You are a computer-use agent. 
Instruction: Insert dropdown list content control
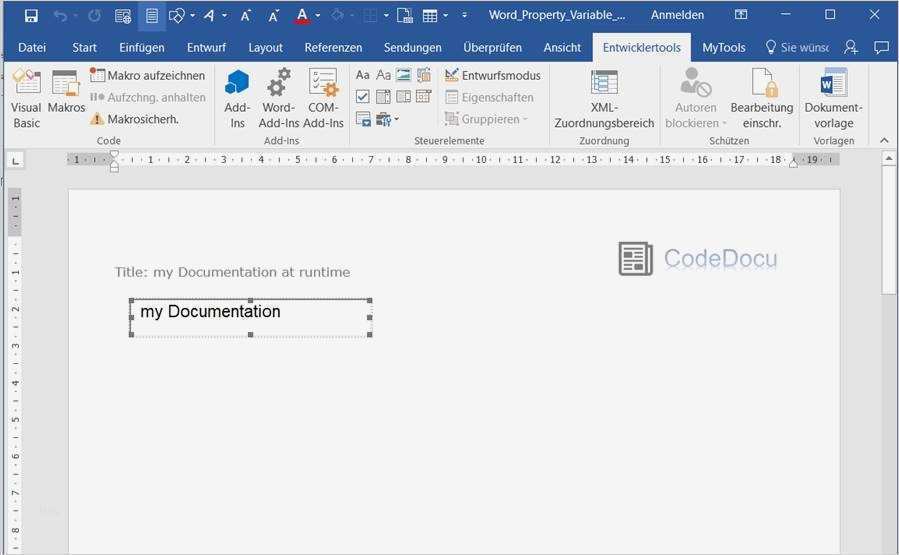tap(404, 96)
